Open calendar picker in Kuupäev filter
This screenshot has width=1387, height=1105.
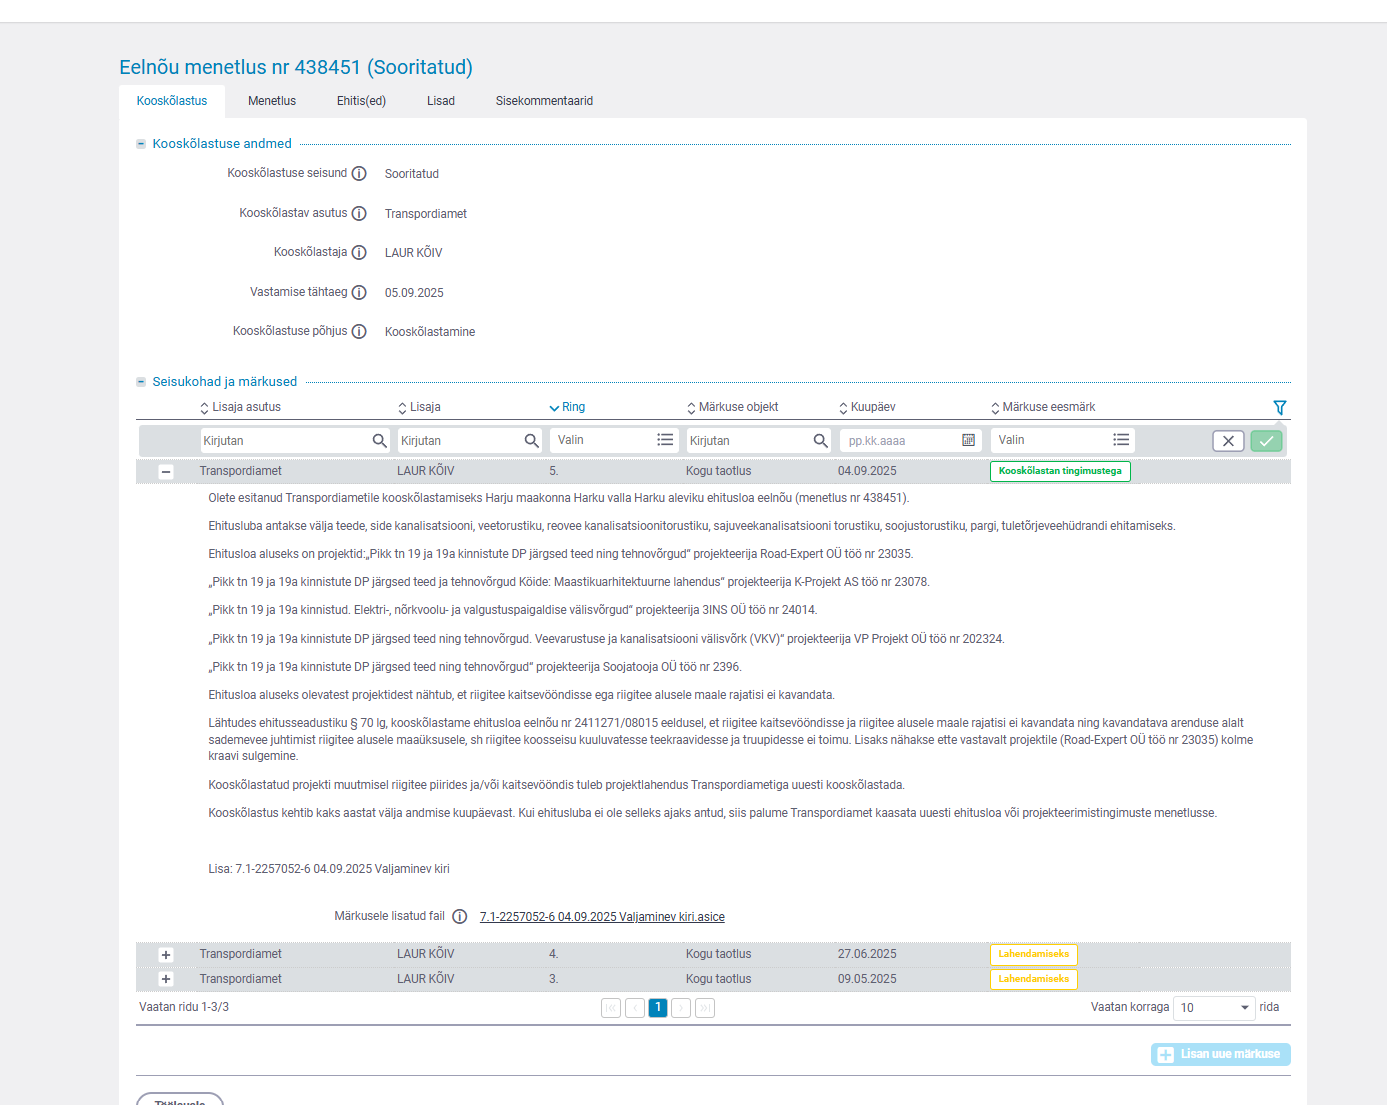pyautogui.click(x=968, y=441)
